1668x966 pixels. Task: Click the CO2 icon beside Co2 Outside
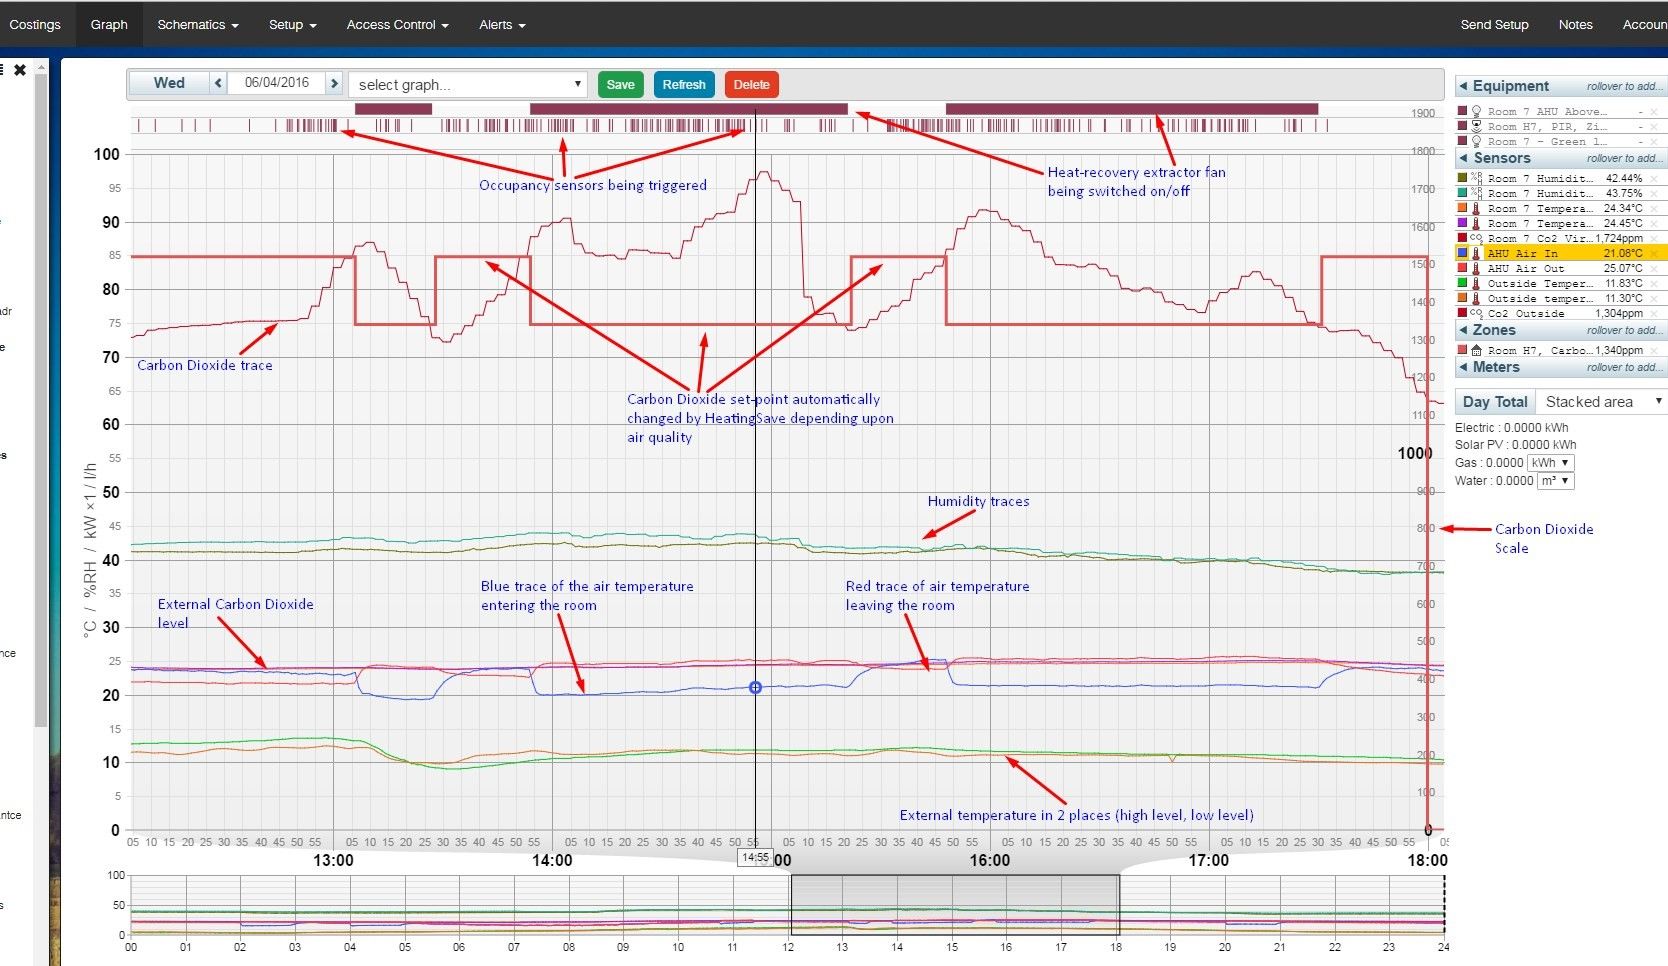click(x=1476, y=314)
